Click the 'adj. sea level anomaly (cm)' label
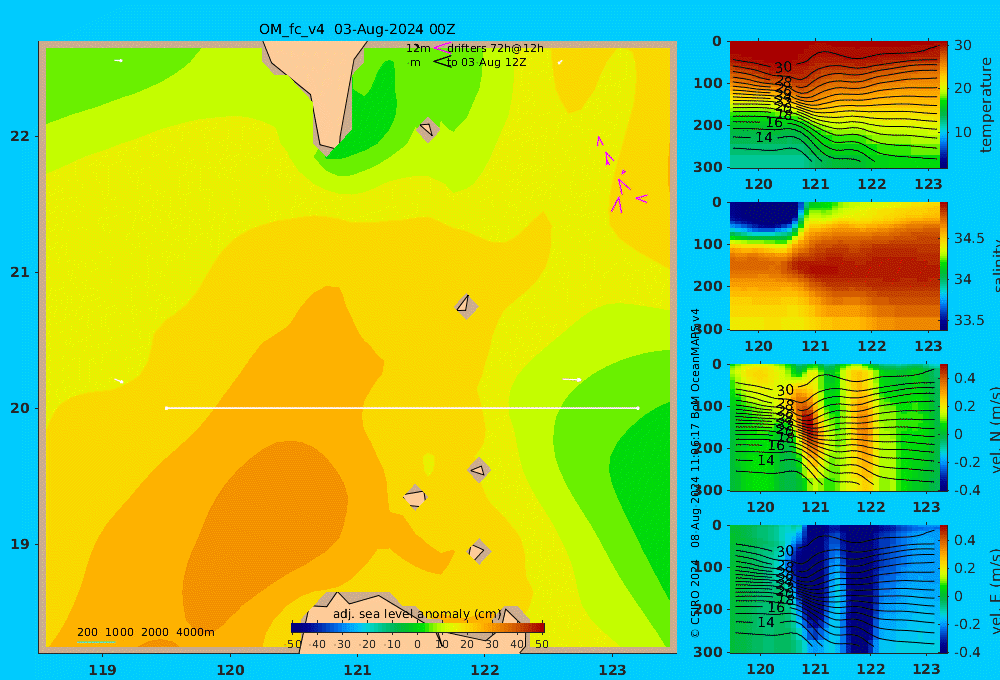The height and width of the screenshot is (680, 1000). (x=417, y=614)
